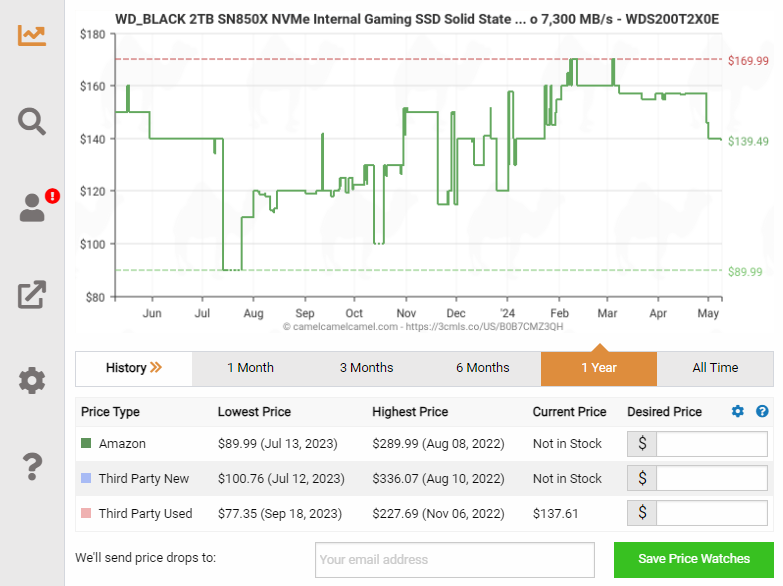Click the blue help icon by Desired Price
Viewport: 783px width, 586px height.
762,411
